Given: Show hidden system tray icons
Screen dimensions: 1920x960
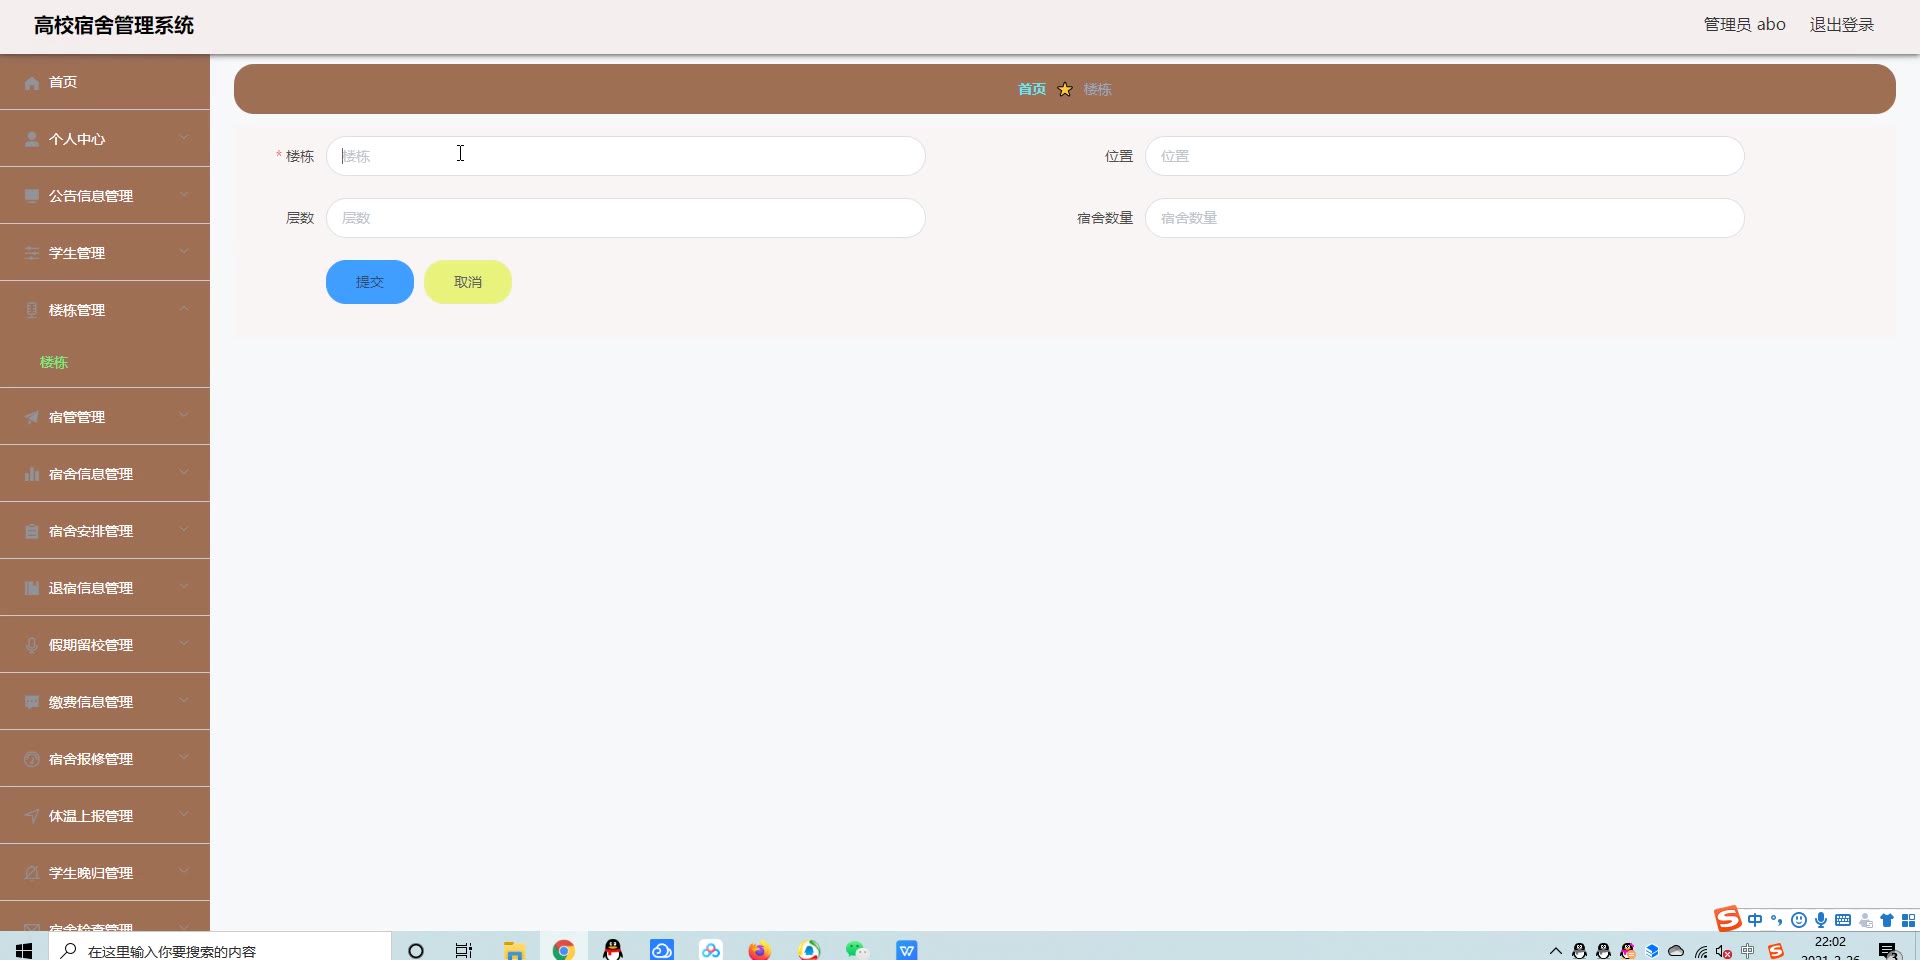Looking at the screenshot, I should point(1556,951).
